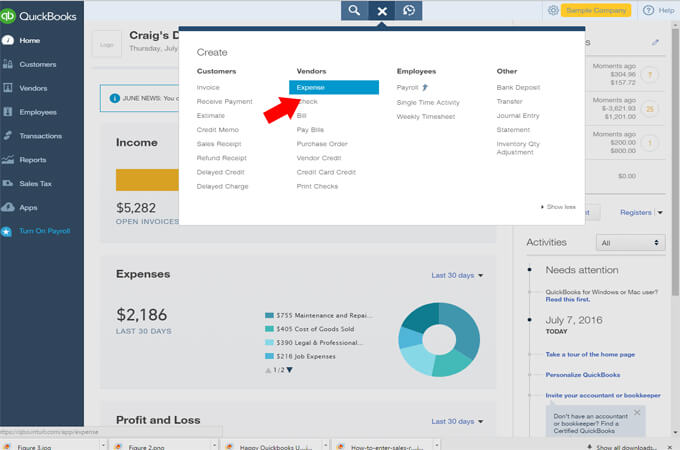Dismiss the accountant tip with X
This screenshot has width=680, height=450.
tap(637, 412)
